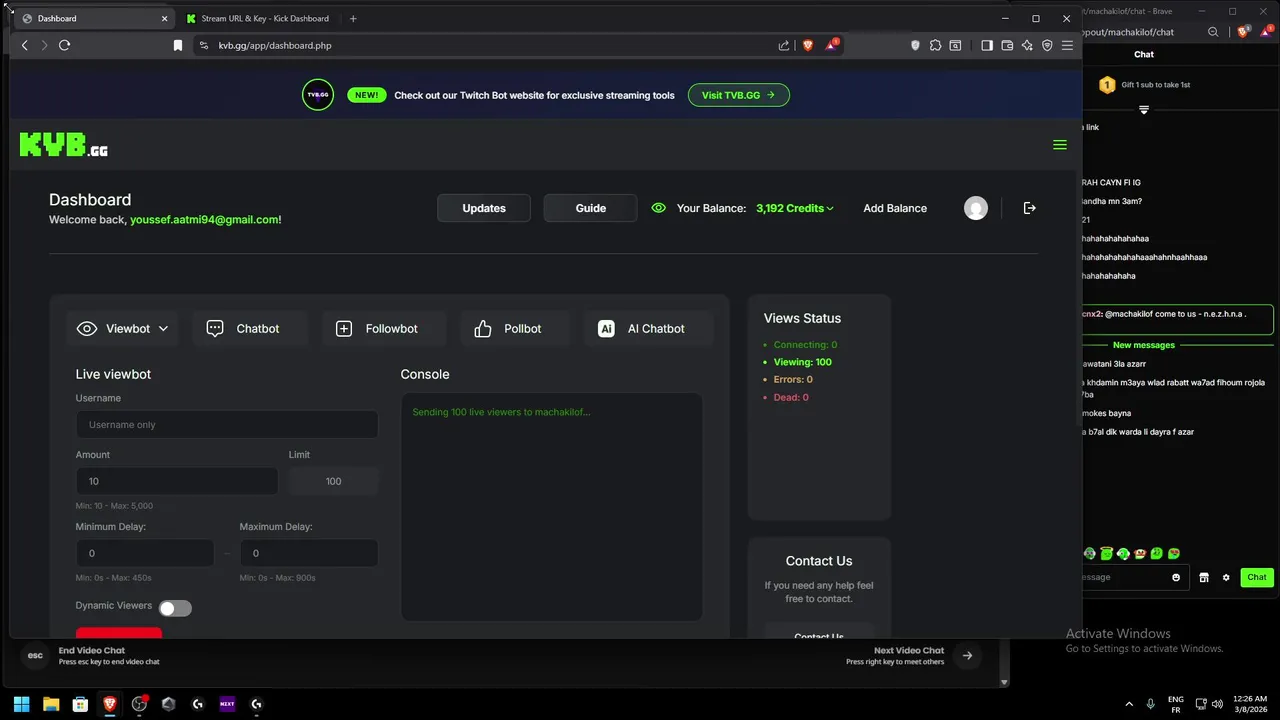The image size is (1280, 720).
Task: Open the Brave main menu icon
Action: click(1067, 45)
